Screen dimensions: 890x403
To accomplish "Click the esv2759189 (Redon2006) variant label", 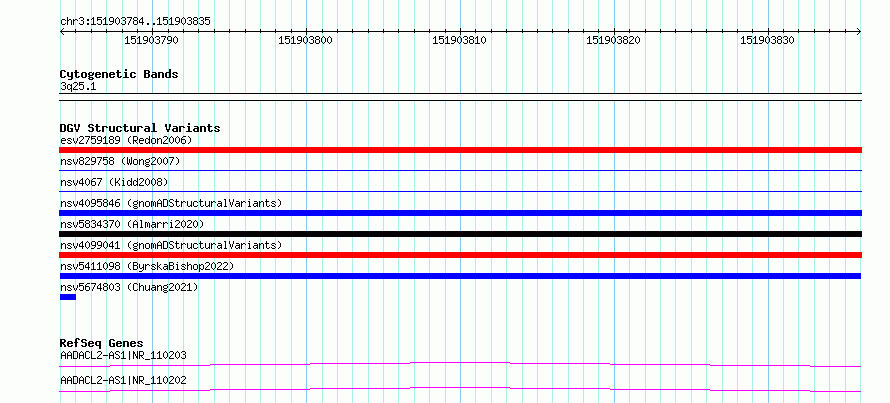I will pyautogui.click(x=126, y=140).
